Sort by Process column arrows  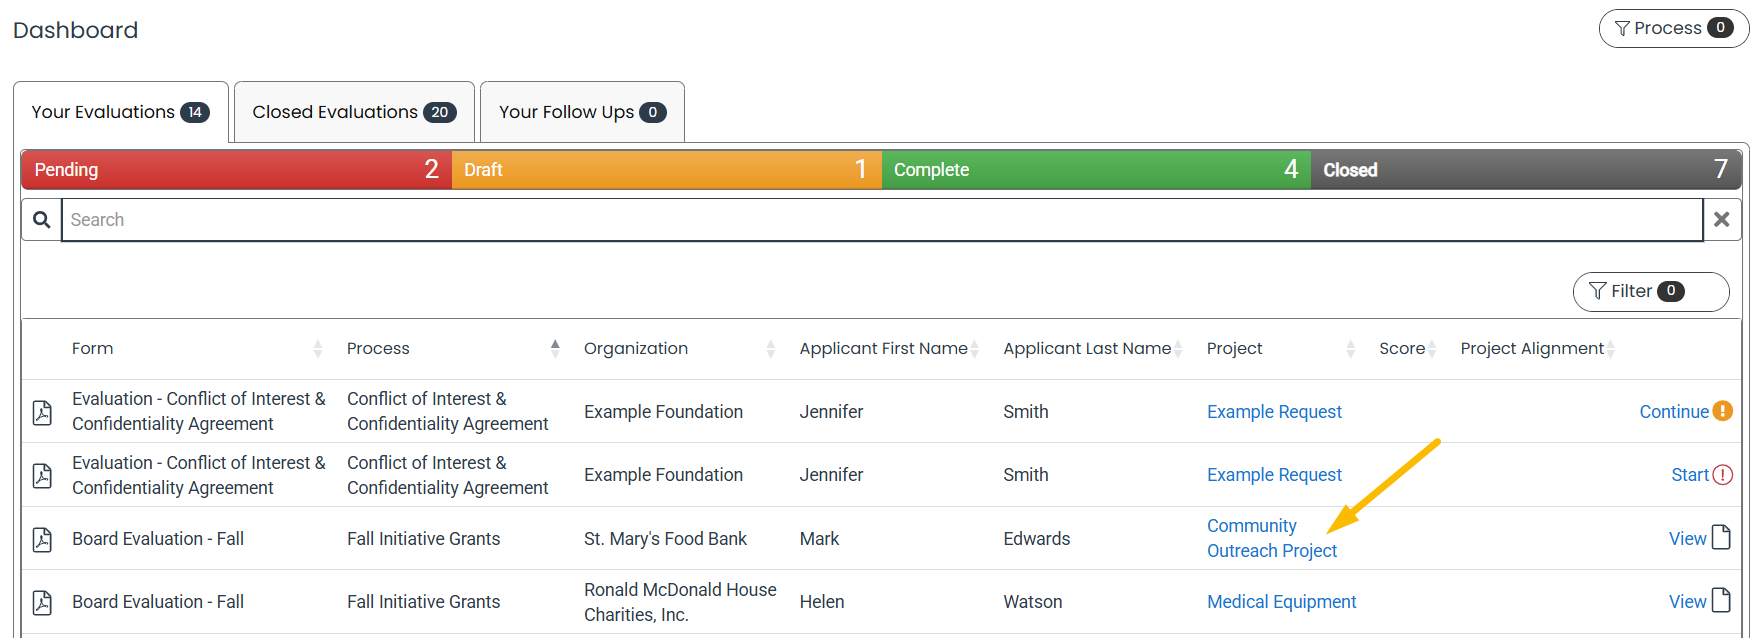tap(555, 348)
